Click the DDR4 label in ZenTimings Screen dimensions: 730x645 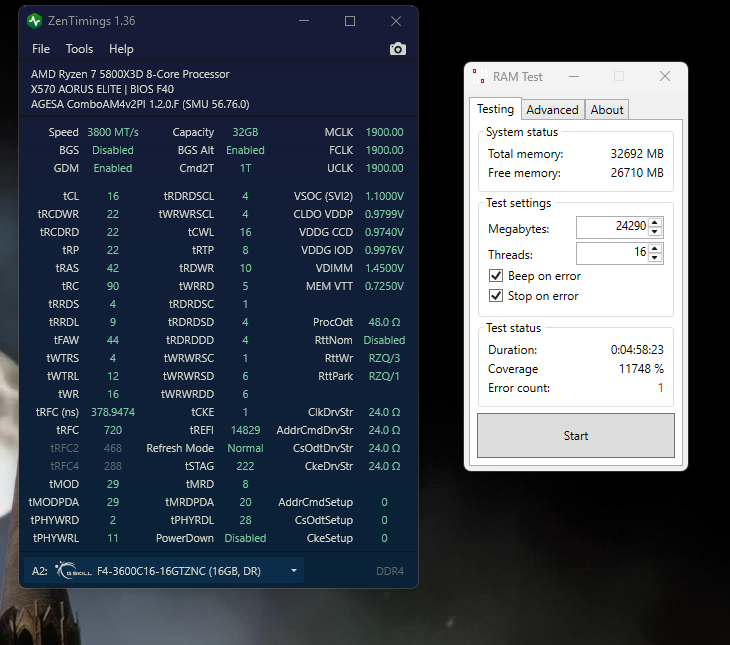[390, 571]
